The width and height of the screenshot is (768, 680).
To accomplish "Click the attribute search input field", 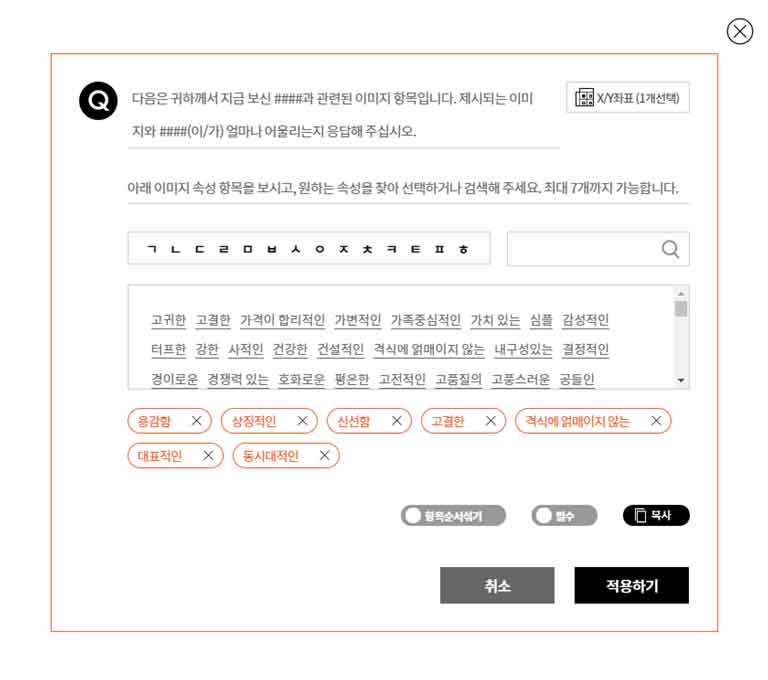I will [584, 249].
